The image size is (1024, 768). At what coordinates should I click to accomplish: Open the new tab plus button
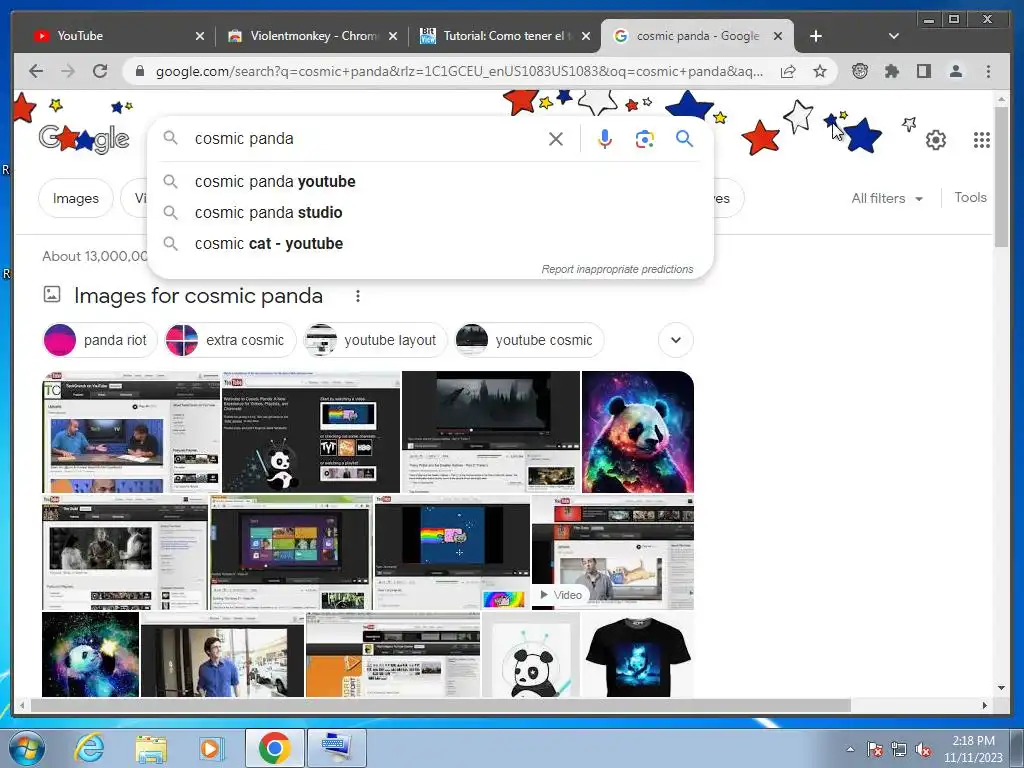point(816,36)
